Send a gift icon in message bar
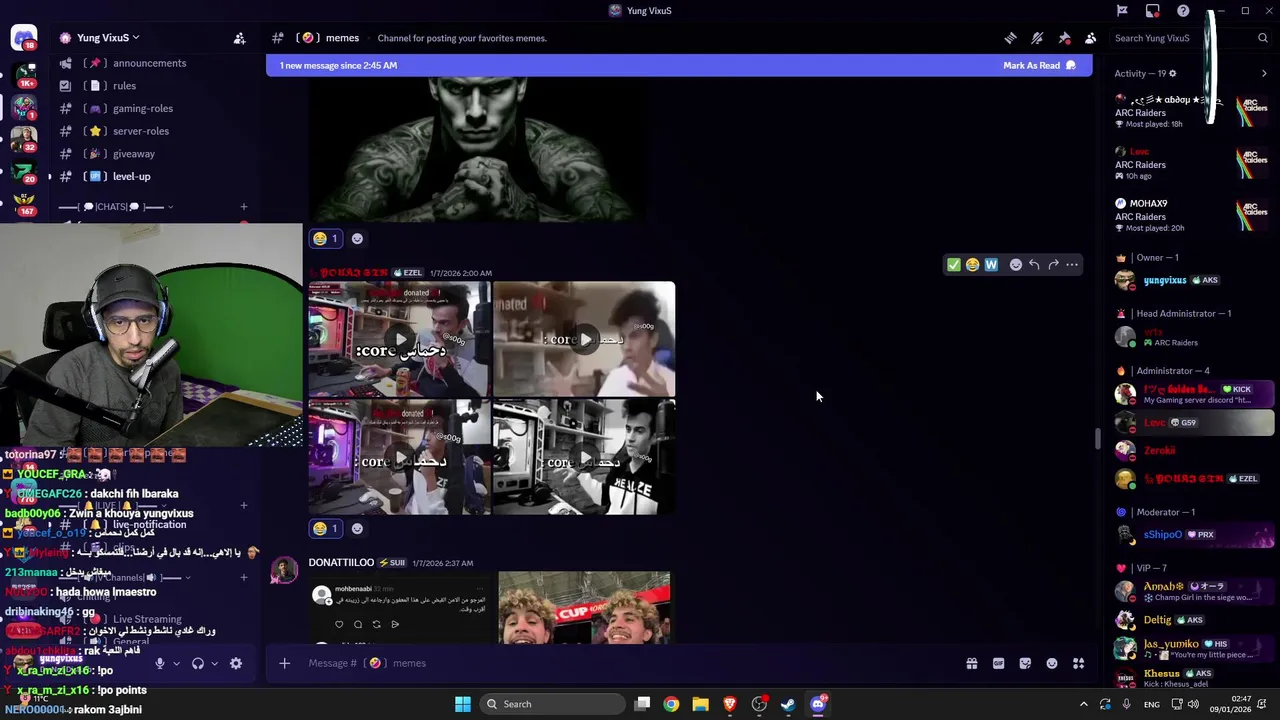 click(x=971, y=663)
